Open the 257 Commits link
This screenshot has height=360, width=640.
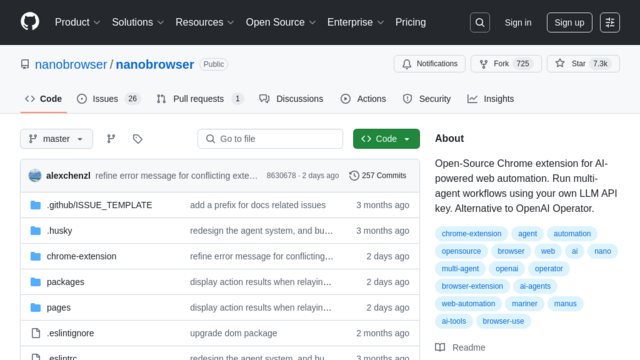(x=378, y=176)
